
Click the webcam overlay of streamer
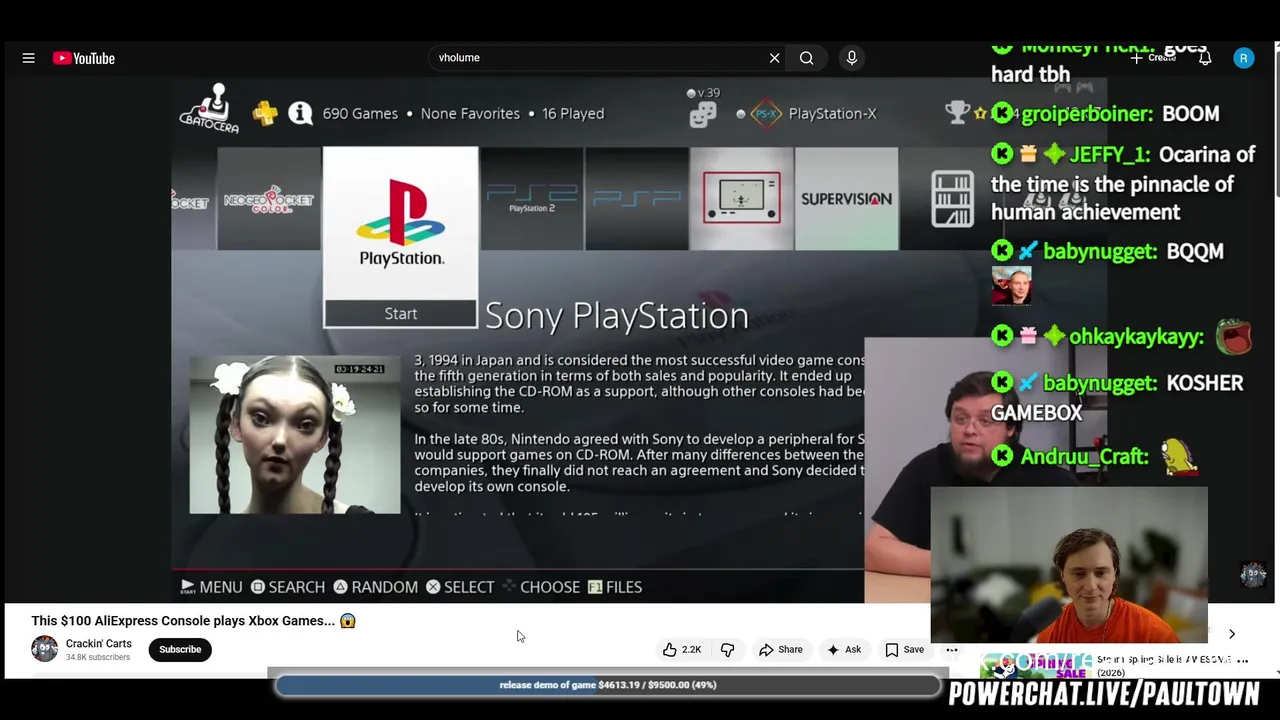point(1069,565)
